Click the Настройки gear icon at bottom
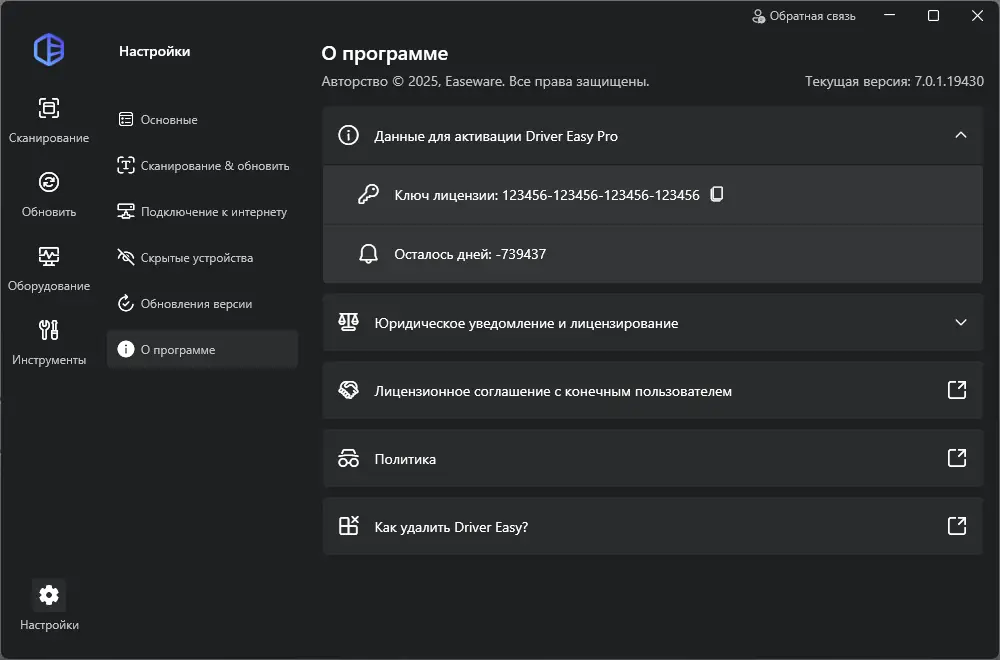Screen dimensions: 1000x660 pyautogui.click(x=48, y=594)
